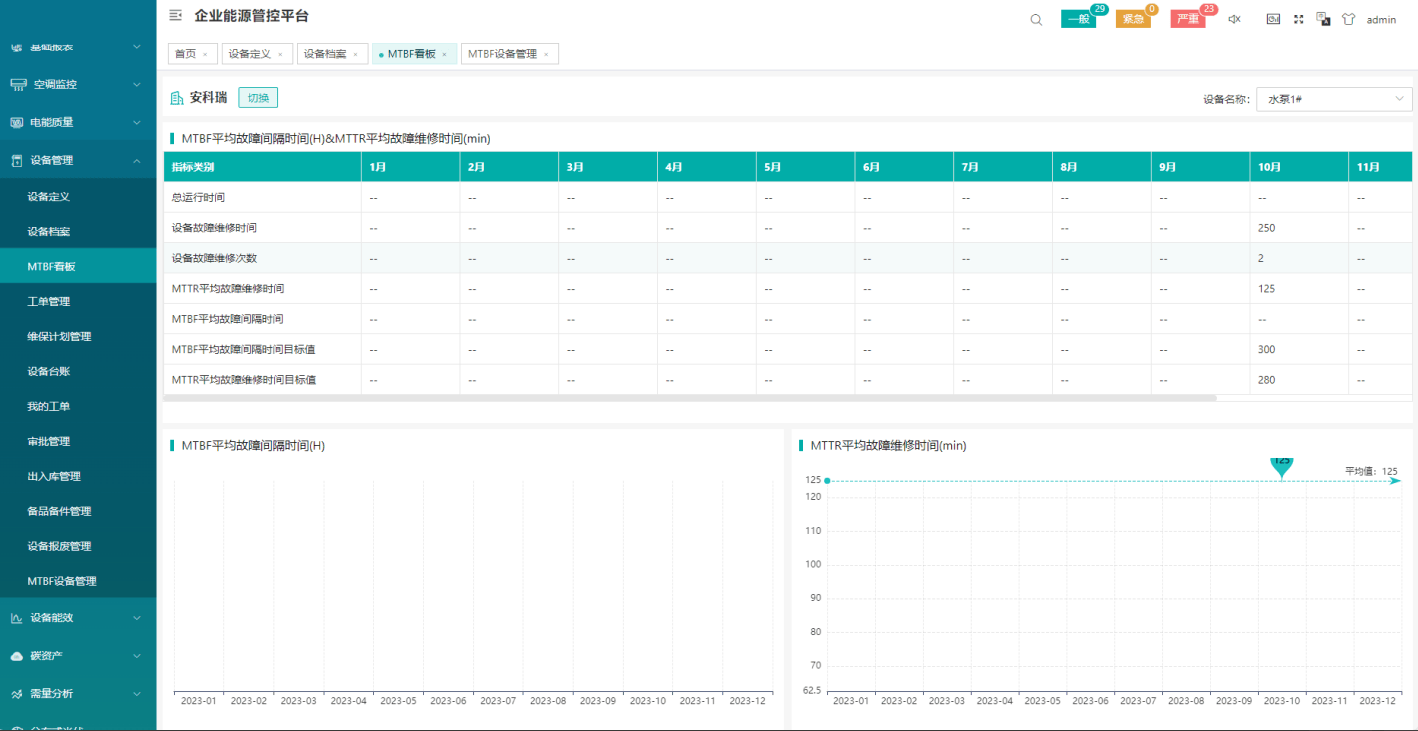Viewport: 1418px width, 731px height.
Task: Click the 碳资产 cloud icon
Action: (x=17, y=656)
